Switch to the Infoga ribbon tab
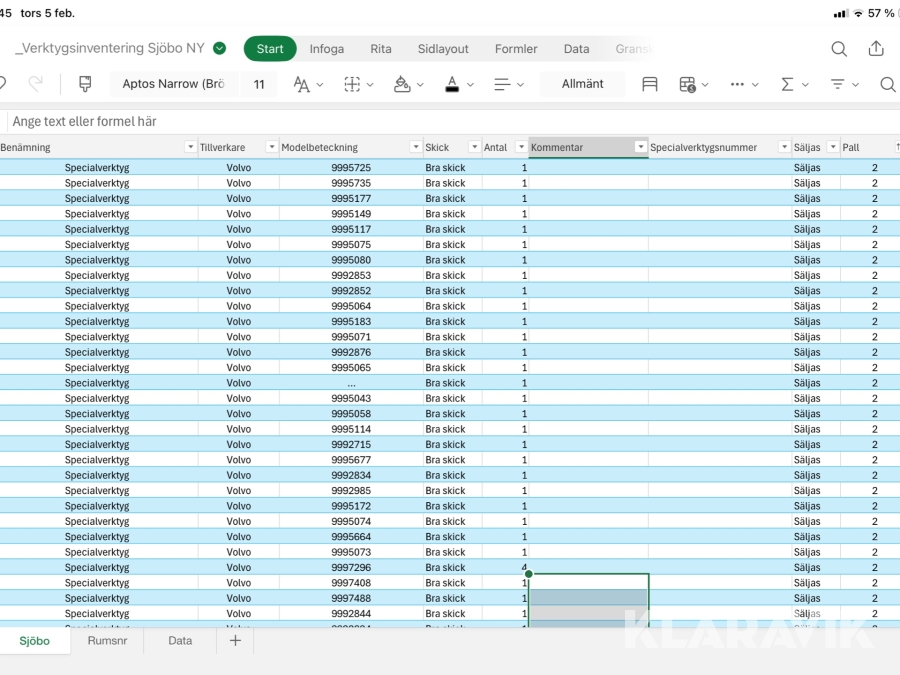Screen dimensions: 900x675 pyautogui.click(x=326, y=48)
